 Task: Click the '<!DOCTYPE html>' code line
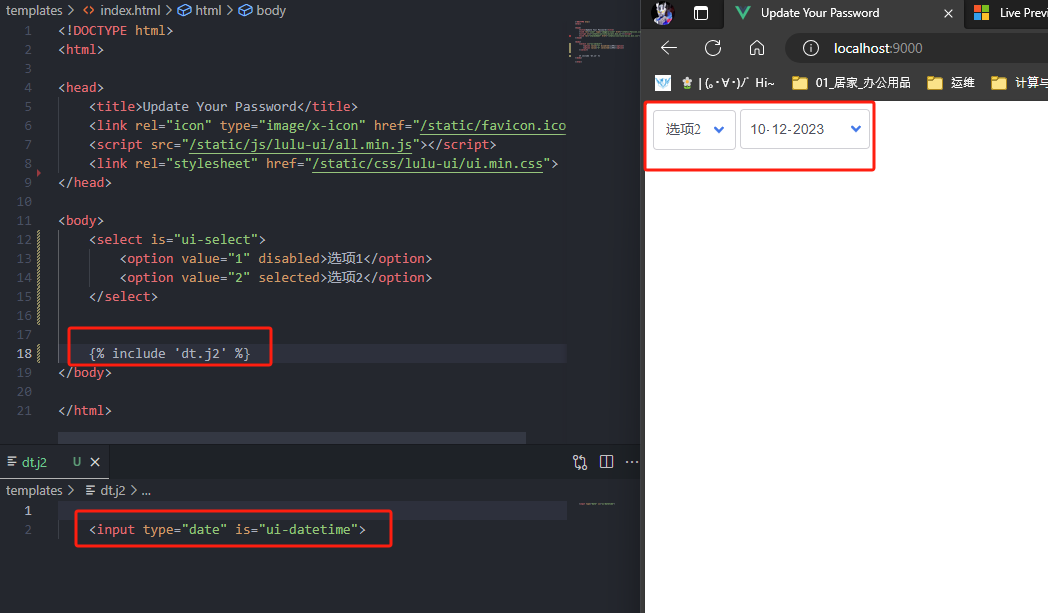pyautogui.click(x=116, y=31)
